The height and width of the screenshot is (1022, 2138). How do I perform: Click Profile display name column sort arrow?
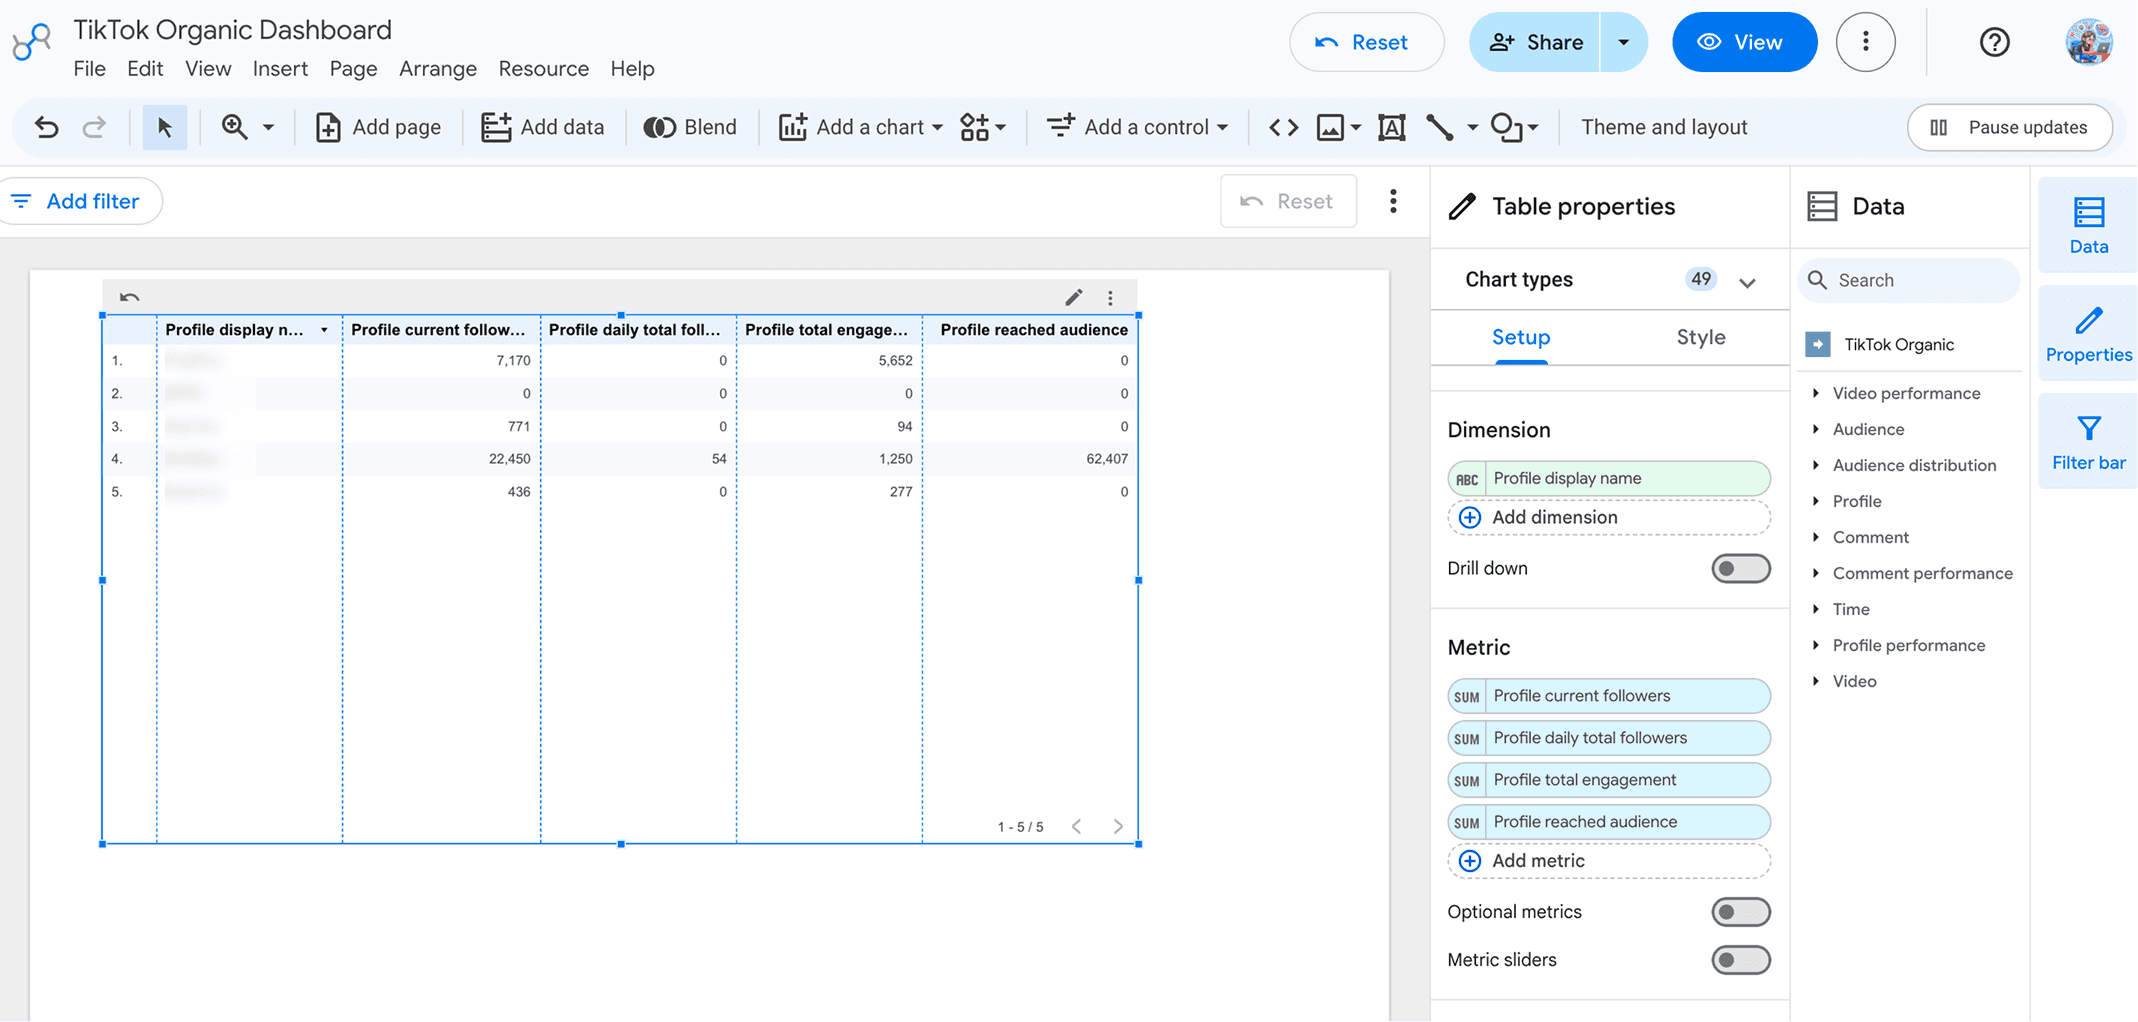tap(324, 330)
